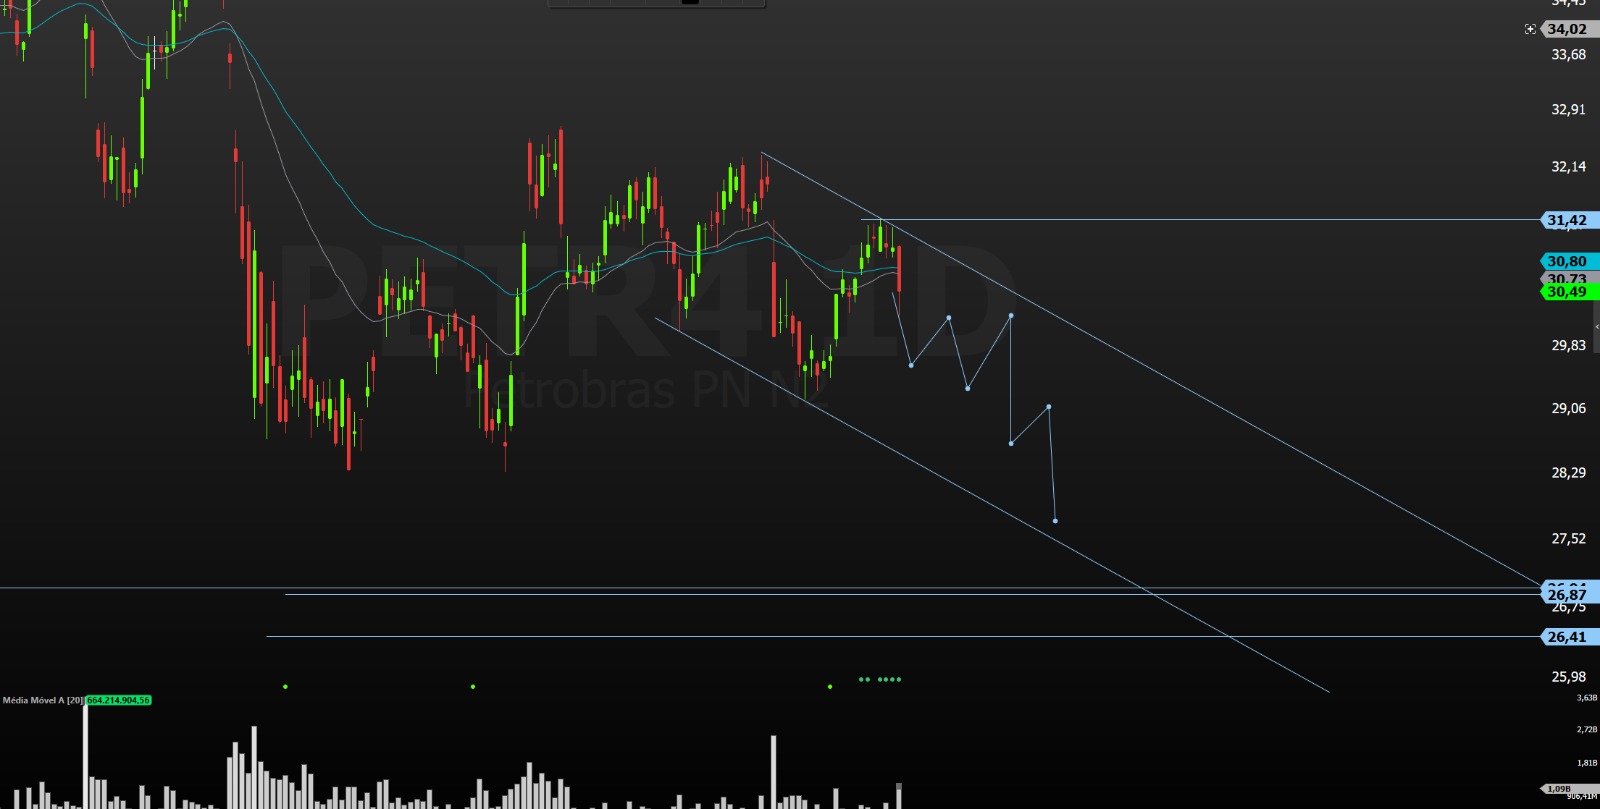
Task: Expand the side panel arrow on right edge
Action: [1596, 327]
